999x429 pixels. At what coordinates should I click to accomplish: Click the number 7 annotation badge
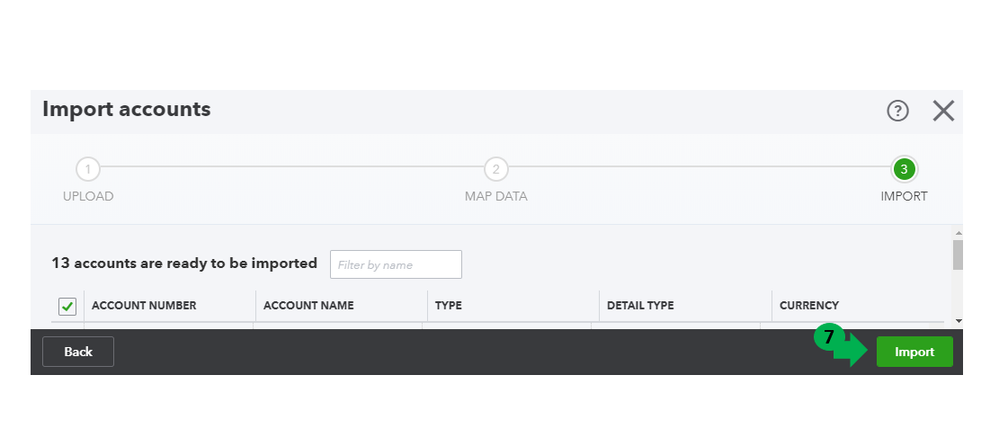point(827,338)
